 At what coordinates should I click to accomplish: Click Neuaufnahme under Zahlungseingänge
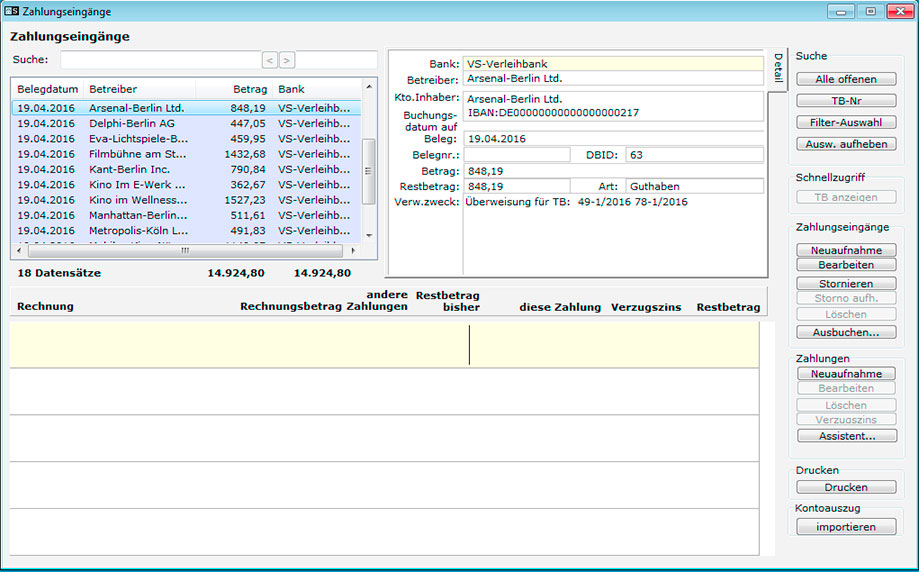(x=846, y=250)
